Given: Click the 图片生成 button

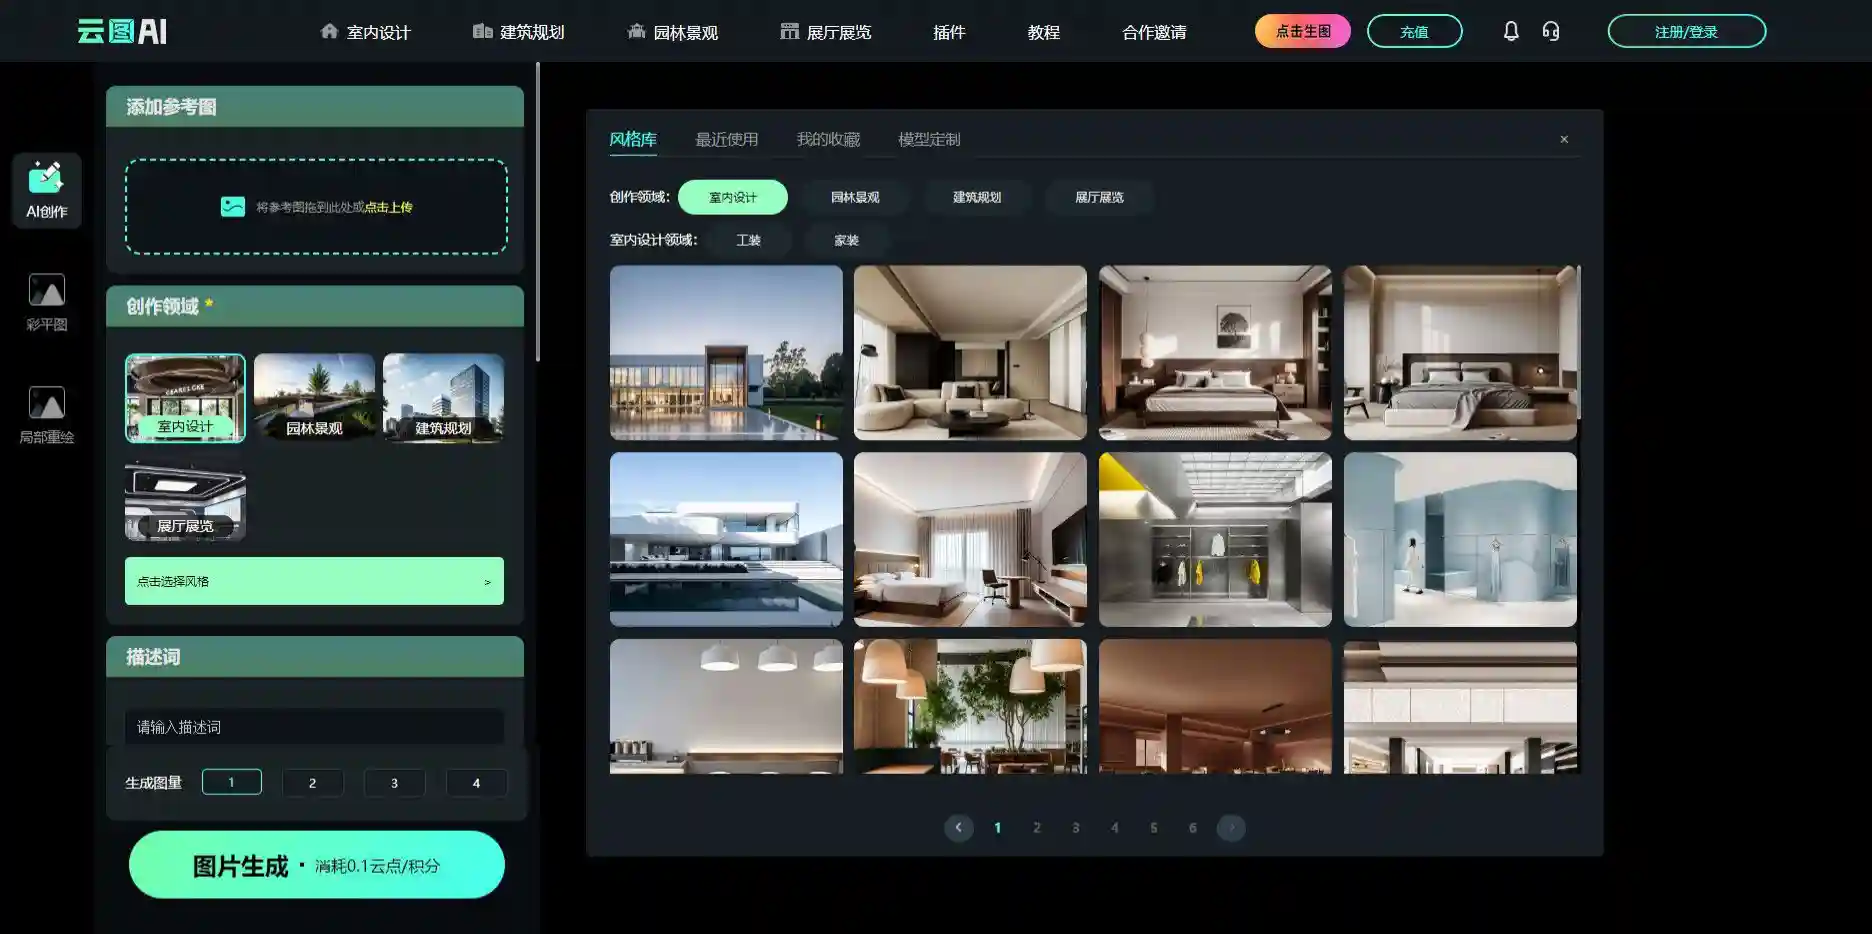Looking at the screenshot, I should (316, 865).
